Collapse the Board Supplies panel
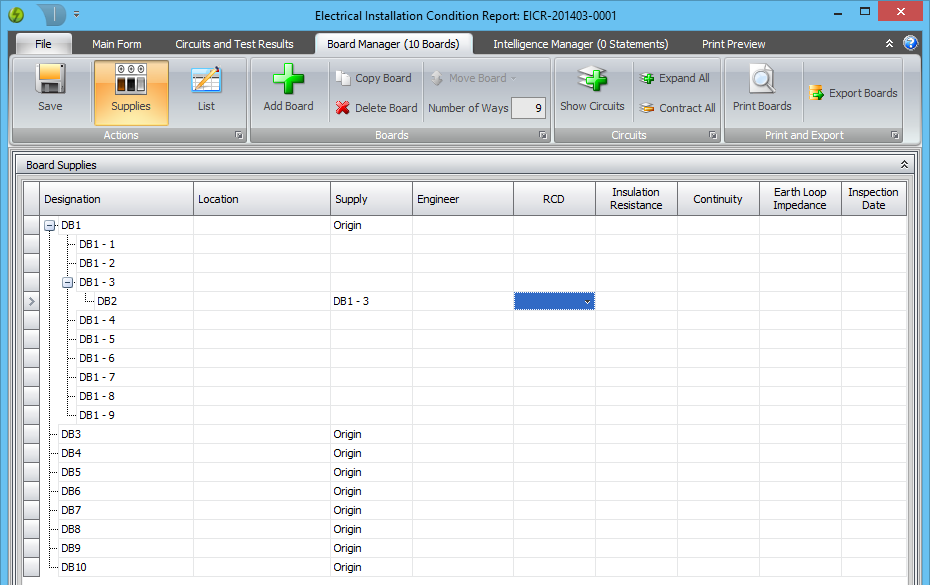Viewport: 930px width, 585px height. click(904, 165)
